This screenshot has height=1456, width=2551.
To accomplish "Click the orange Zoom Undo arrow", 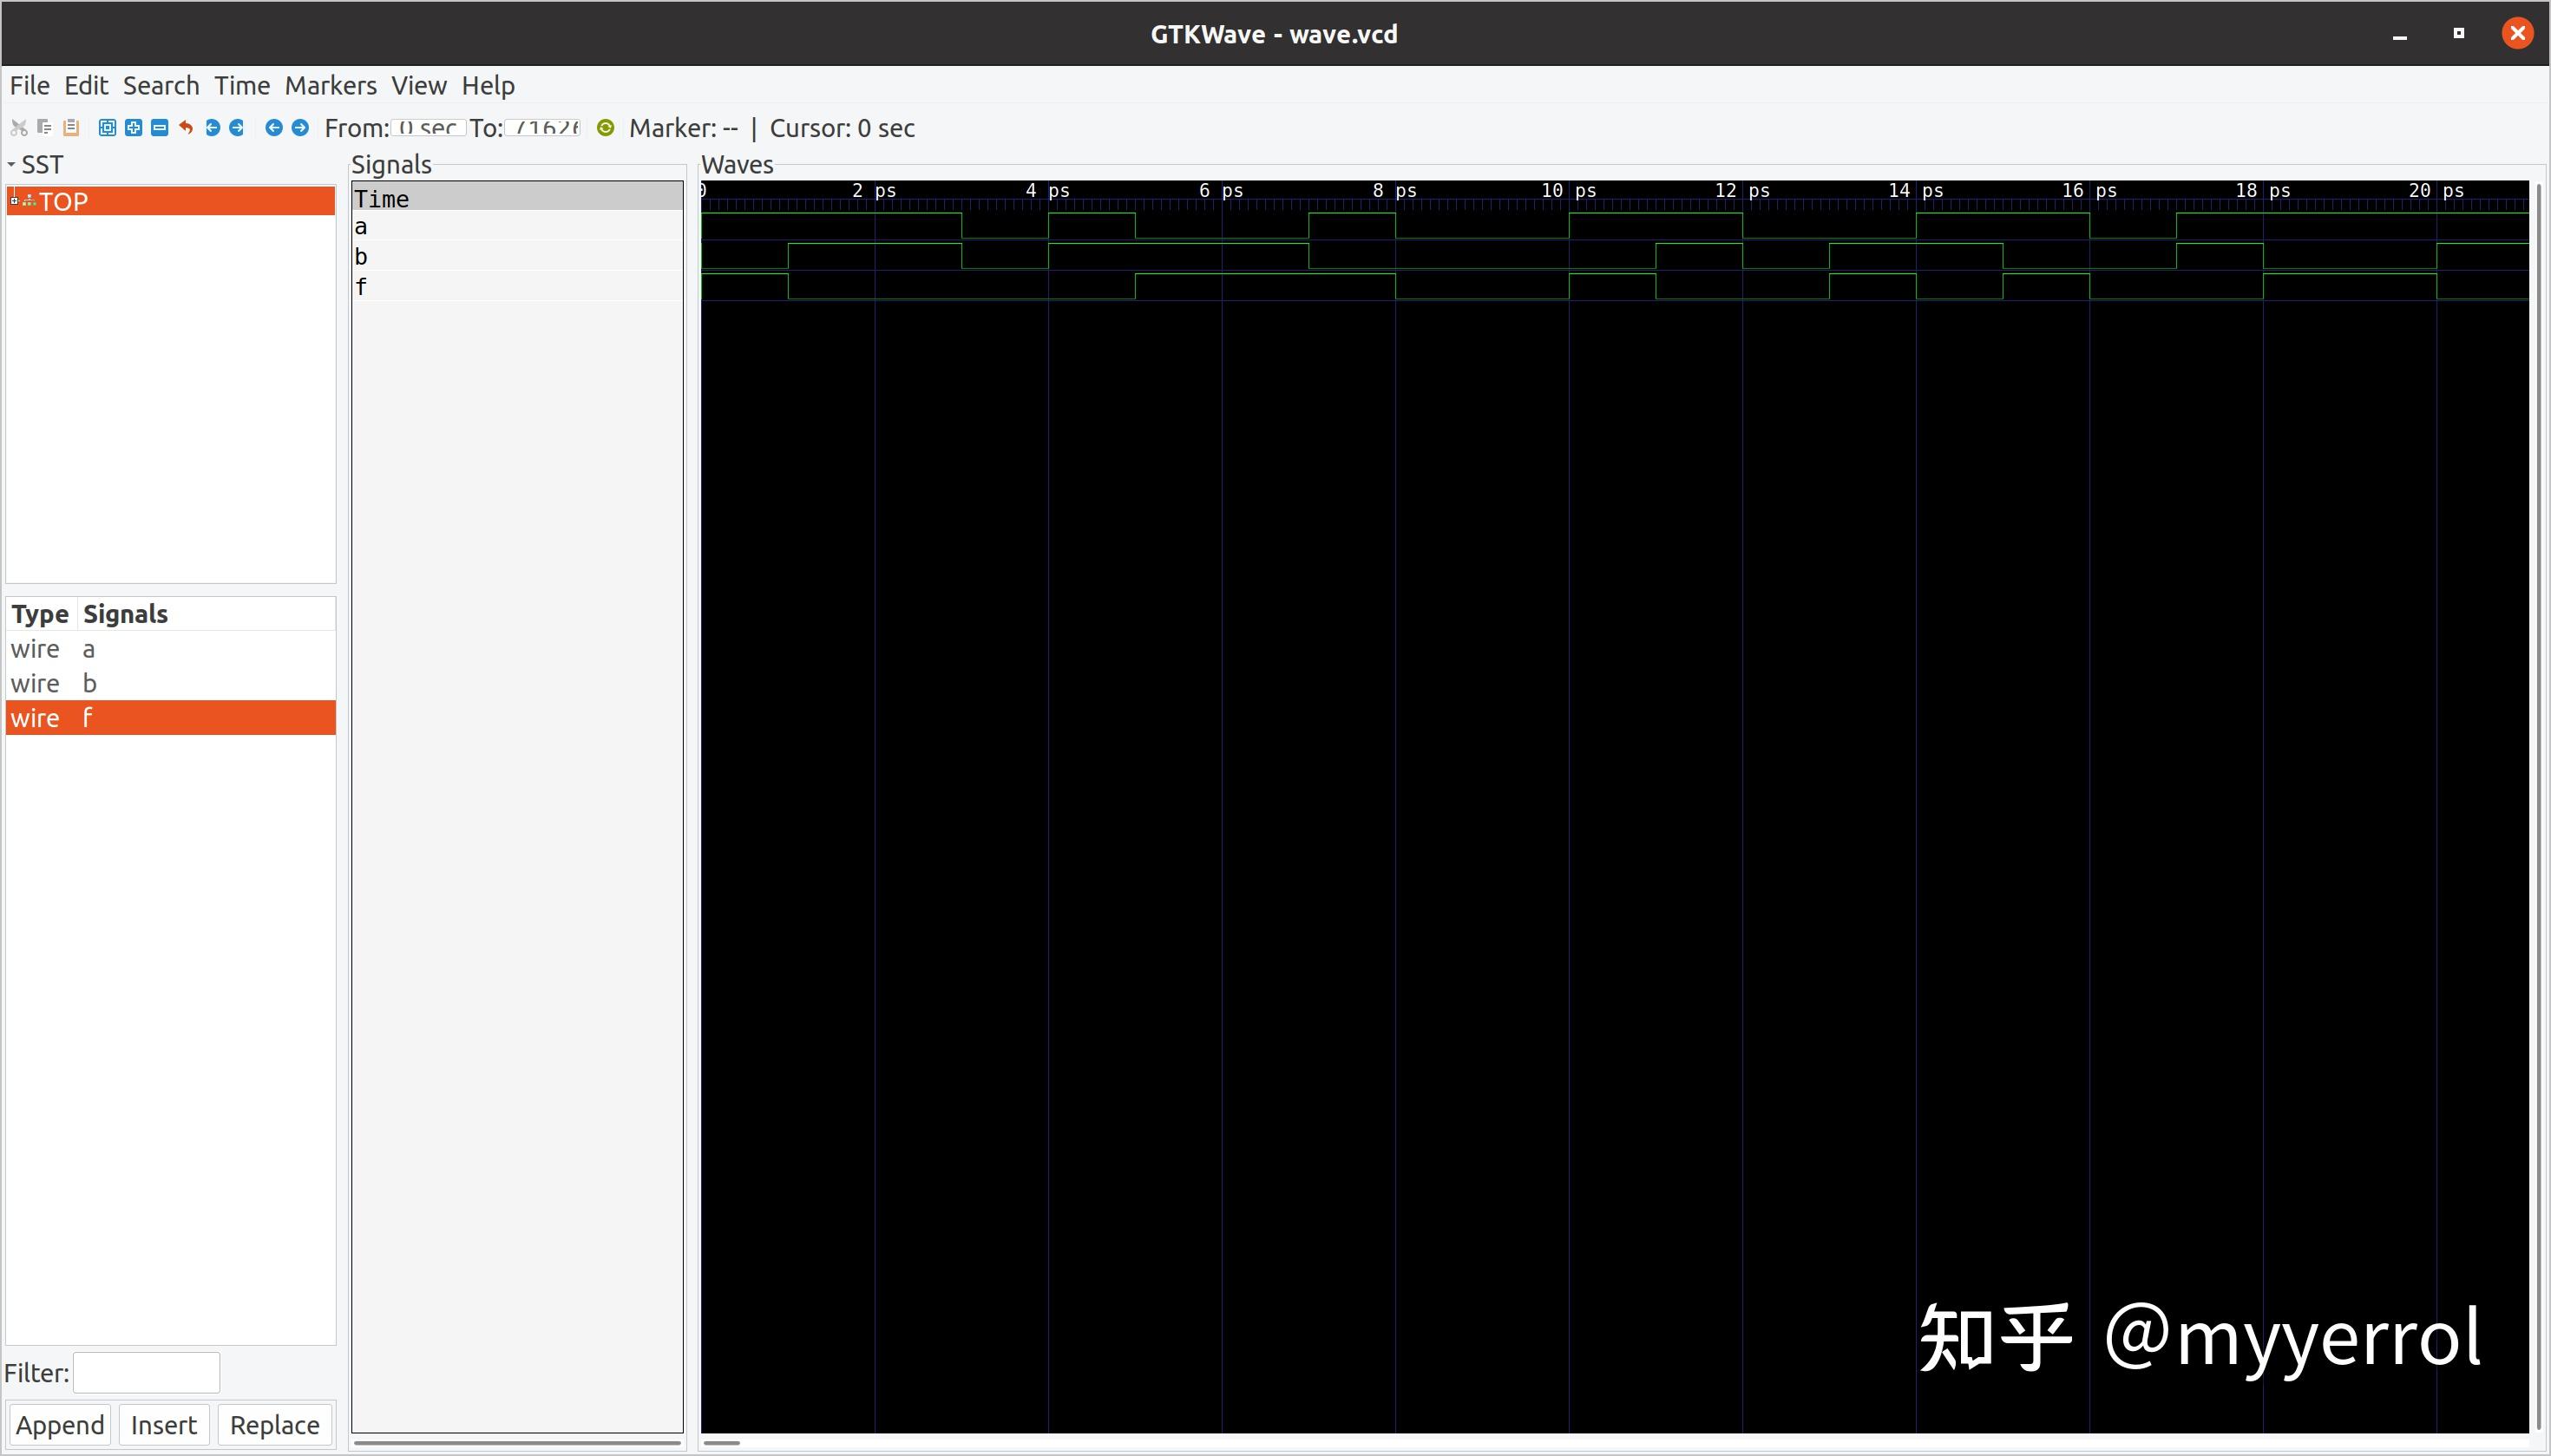I will pos(186,127).
